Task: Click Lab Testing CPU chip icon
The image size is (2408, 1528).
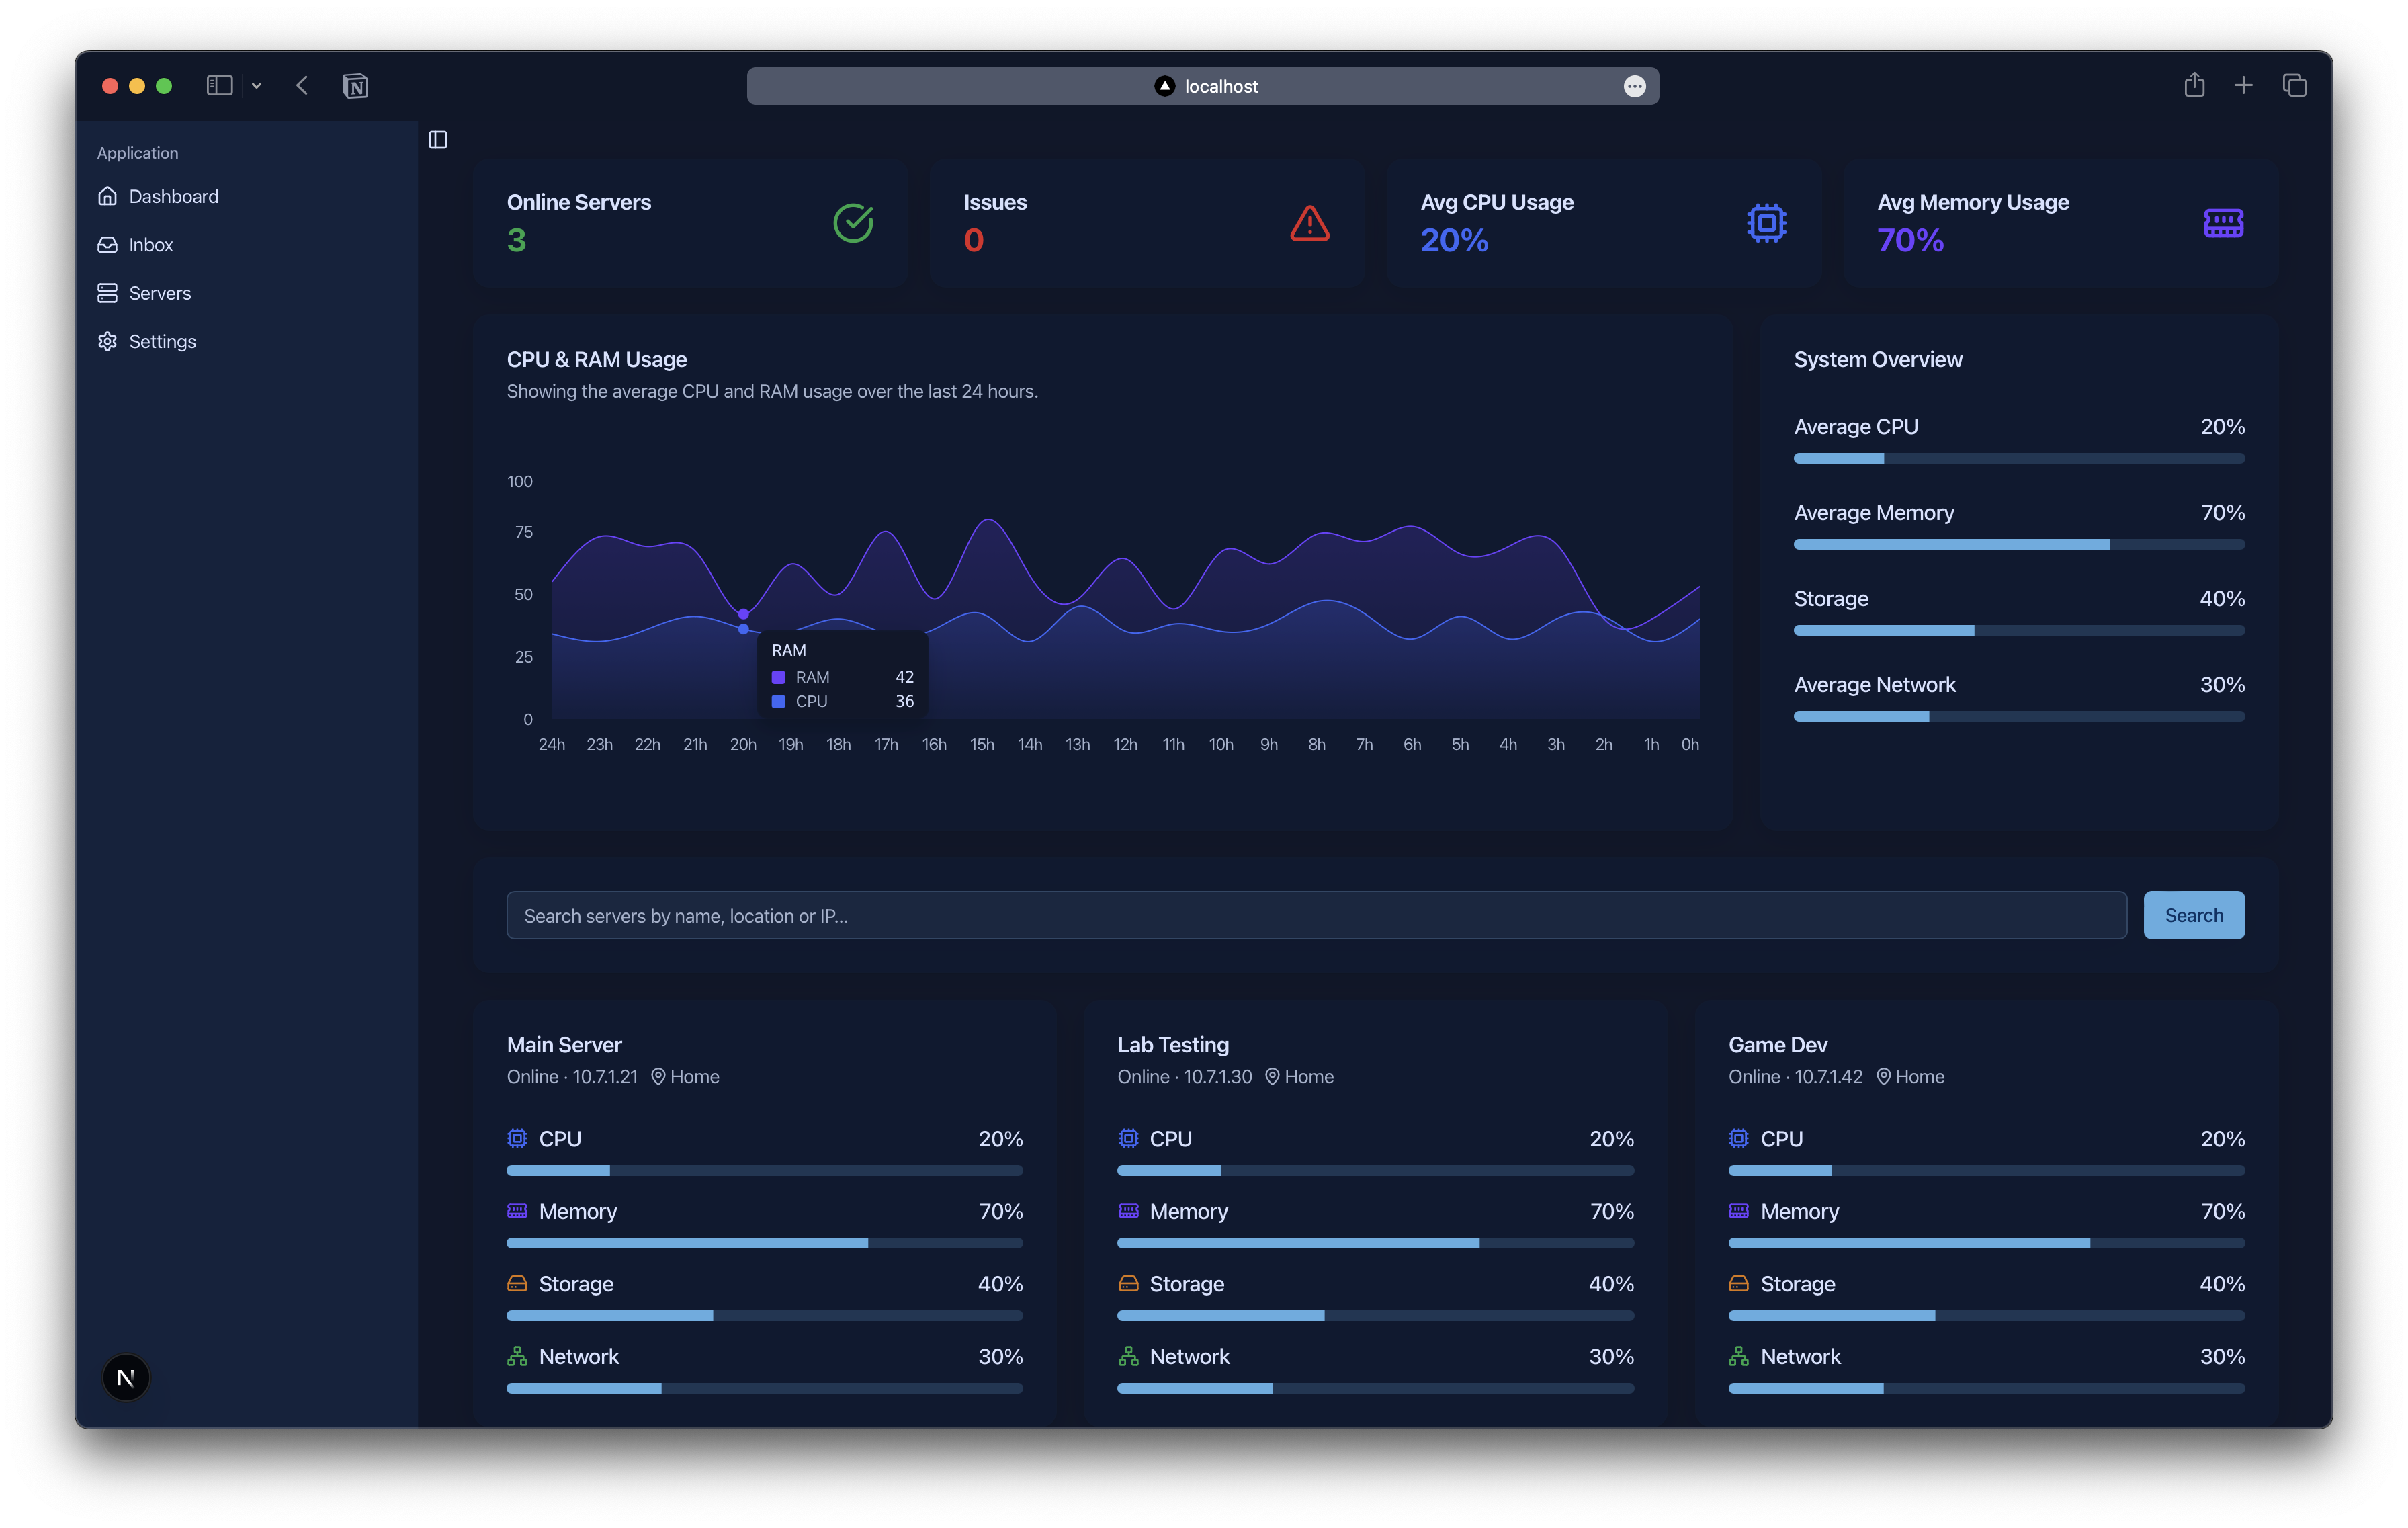Action: pos(1128,1138)
